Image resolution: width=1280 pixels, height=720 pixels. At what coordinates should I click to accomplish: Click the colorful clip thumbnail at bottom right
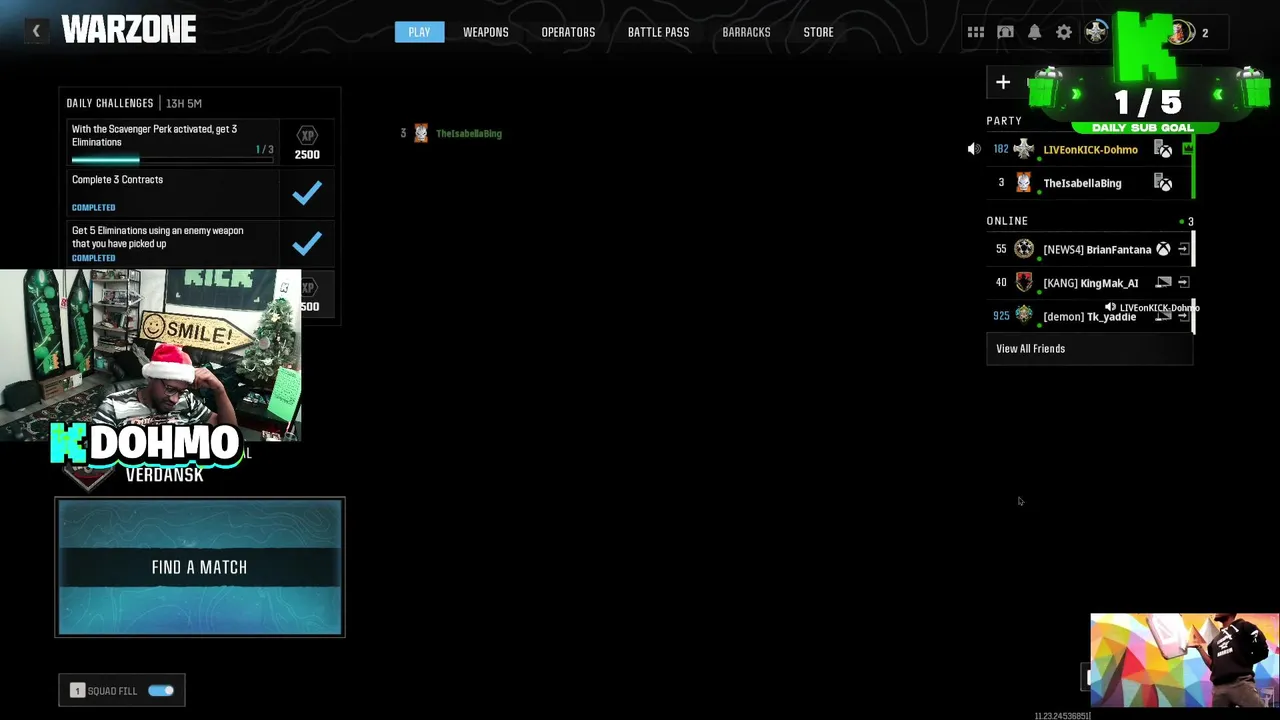(1184, 660)
